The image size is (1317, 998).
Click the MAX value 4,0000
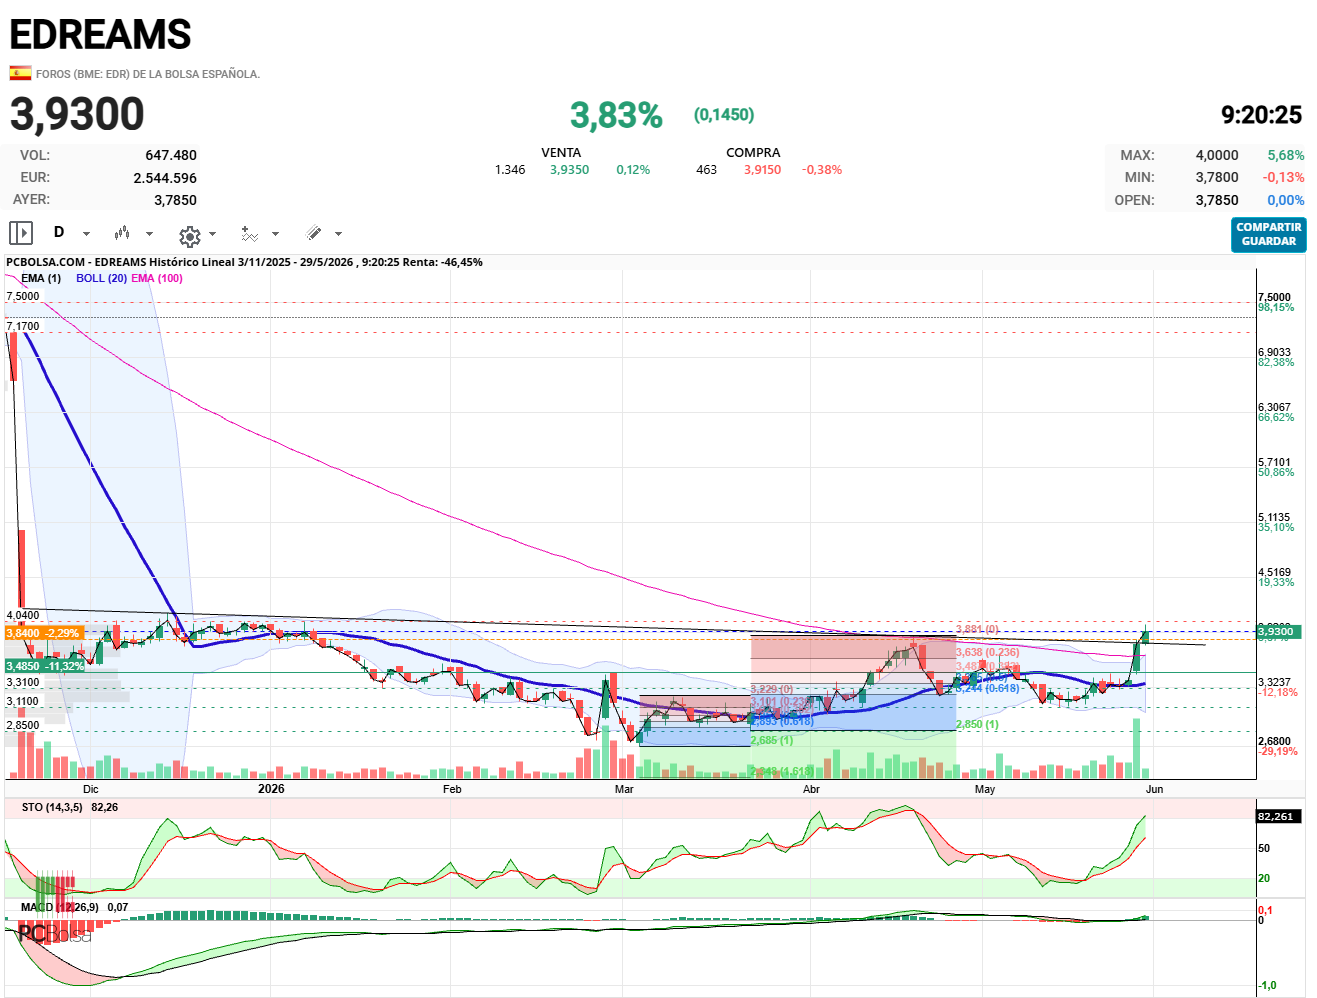[x=1217, y=155]
